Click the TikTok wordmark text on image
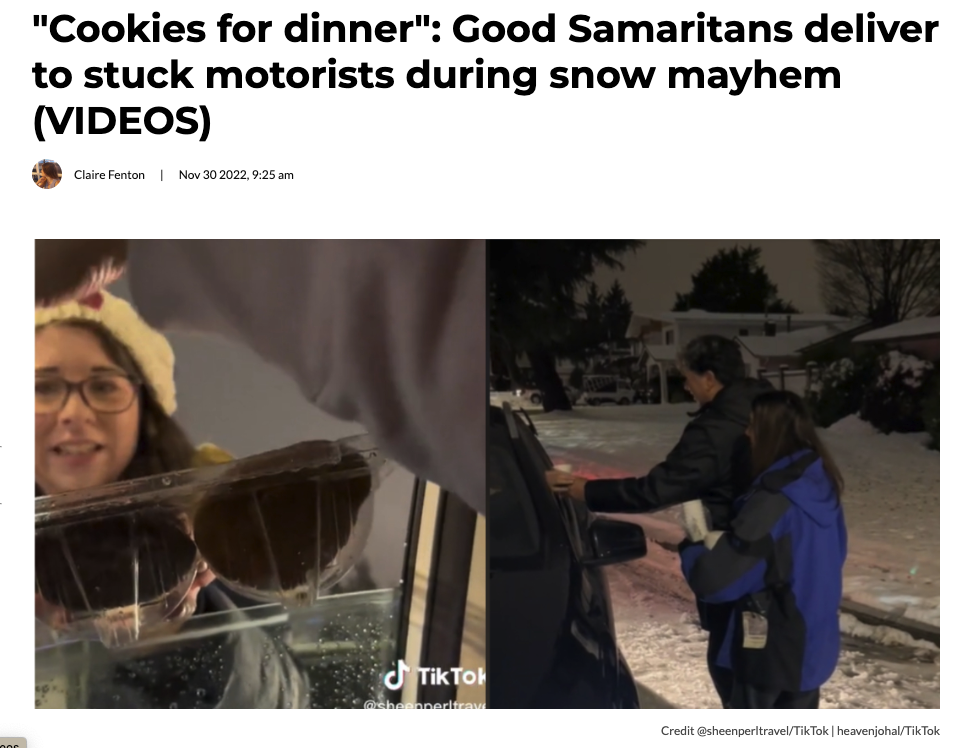Viewport: 966px width, 748px height. [452, 677]
